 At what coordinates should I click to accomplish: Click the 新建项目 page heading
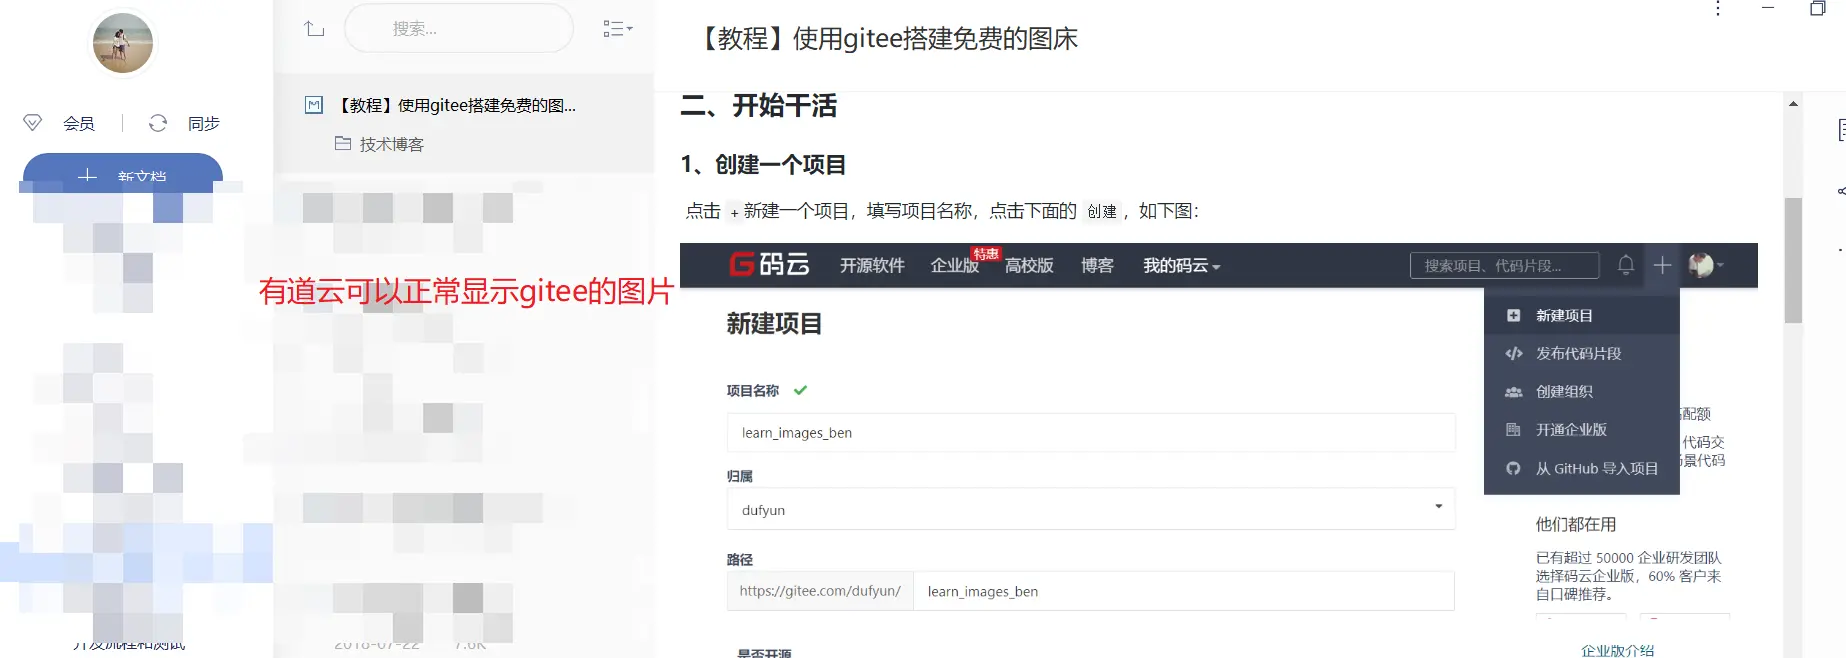[774, 323]
